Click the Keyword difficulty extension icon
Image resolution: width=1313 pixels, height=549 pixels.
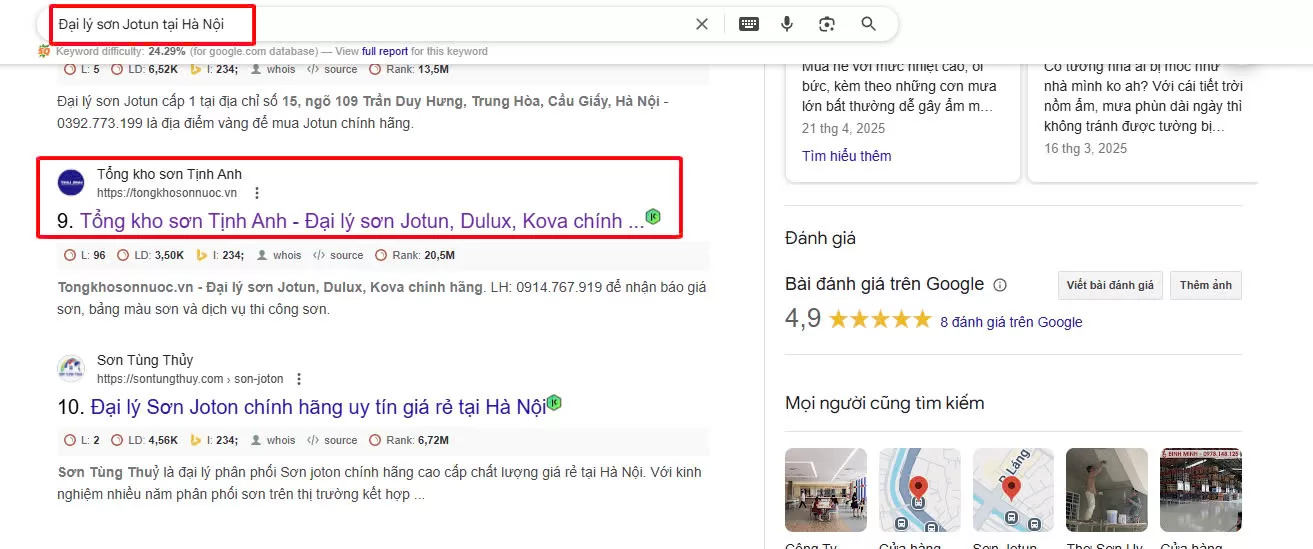click(44, 51)
